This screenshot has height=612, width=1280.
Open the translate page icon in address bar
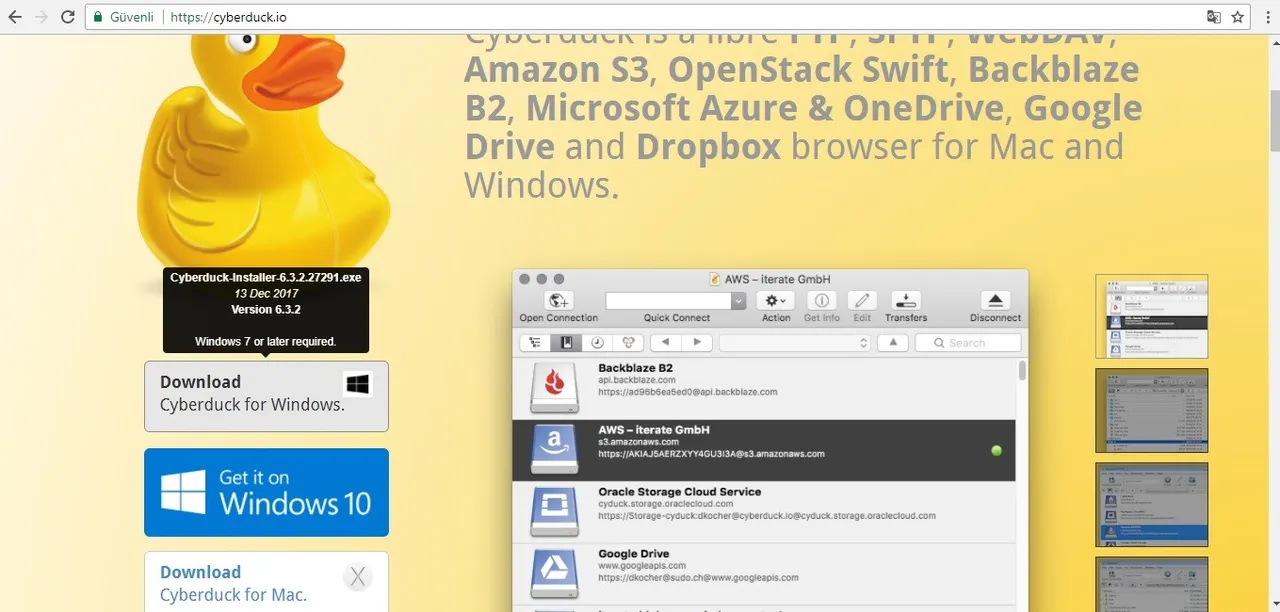(x=1214, y=17)
